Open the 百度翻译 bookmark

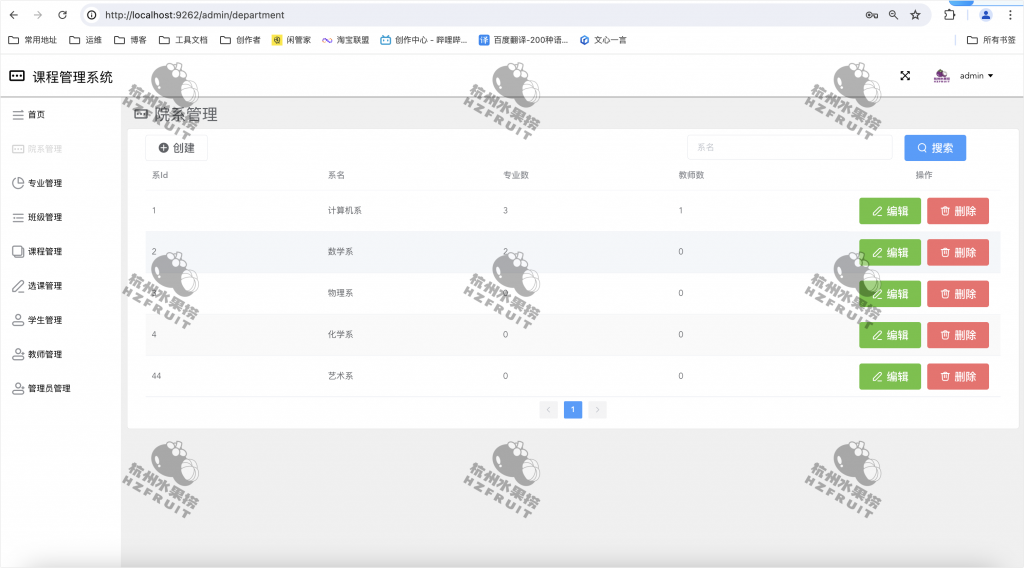click(x=523, y=40)
